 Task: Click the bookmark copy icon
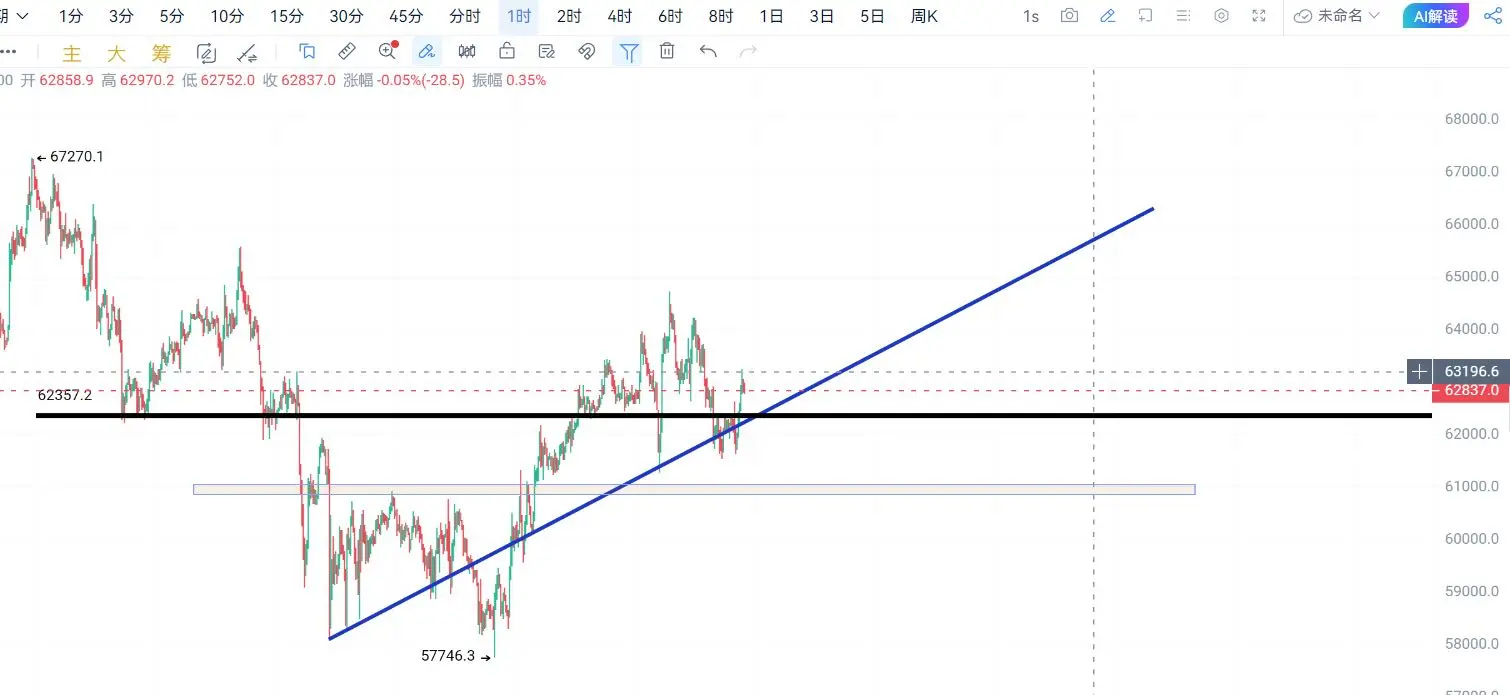(x=307, y=52)
